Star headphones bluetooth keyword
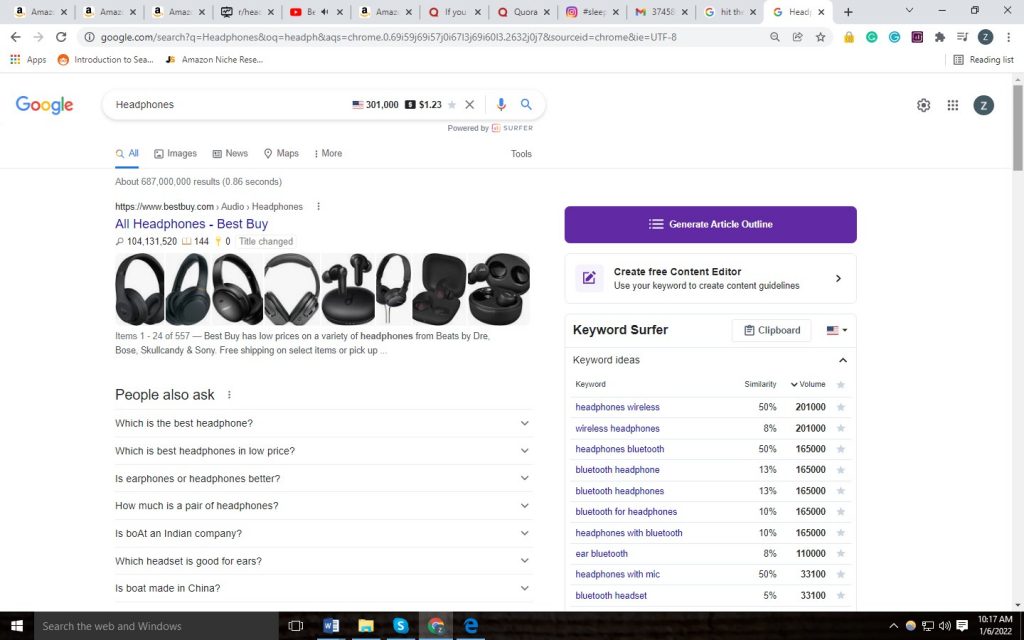Viewport: 1024px width, 640px height. [841, 449]
